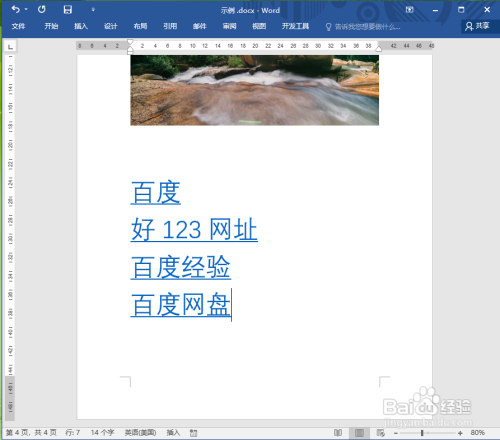Switch to the 开始 tab
Image resolution: width=500 pixels, height=440 pixels.
coord(51,26)
